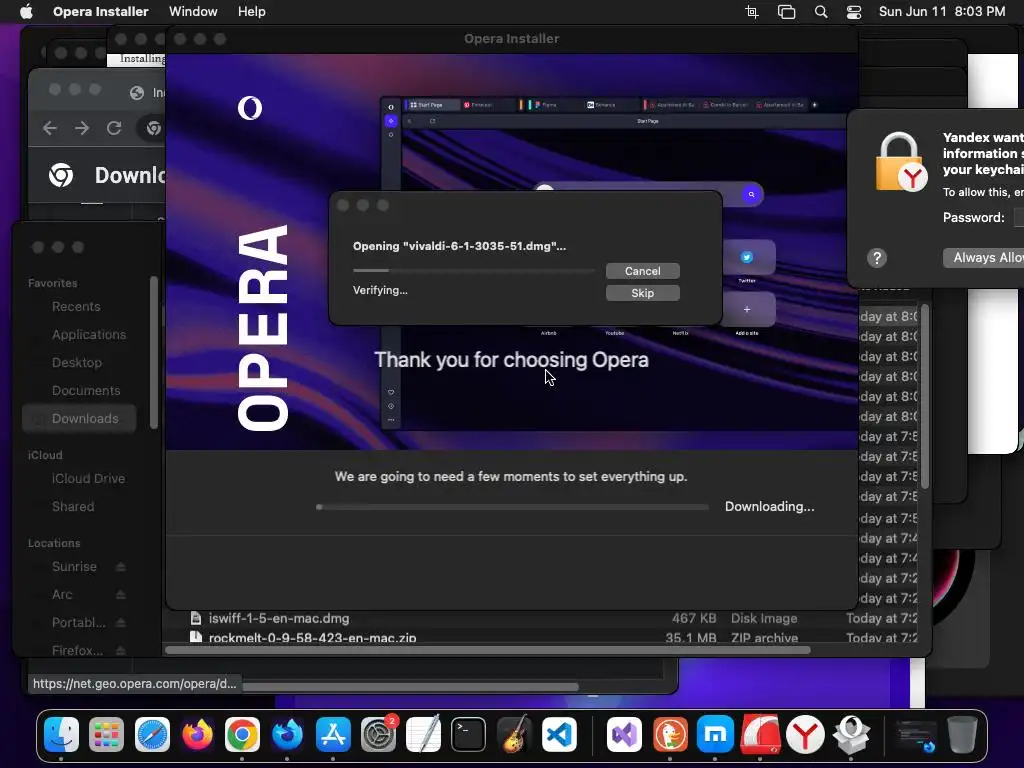Image resolution: width=1024 pixels, height=768 pixels.
Task: Select Desktop in Finder sidebar
Action: click(x=77, y=363)
